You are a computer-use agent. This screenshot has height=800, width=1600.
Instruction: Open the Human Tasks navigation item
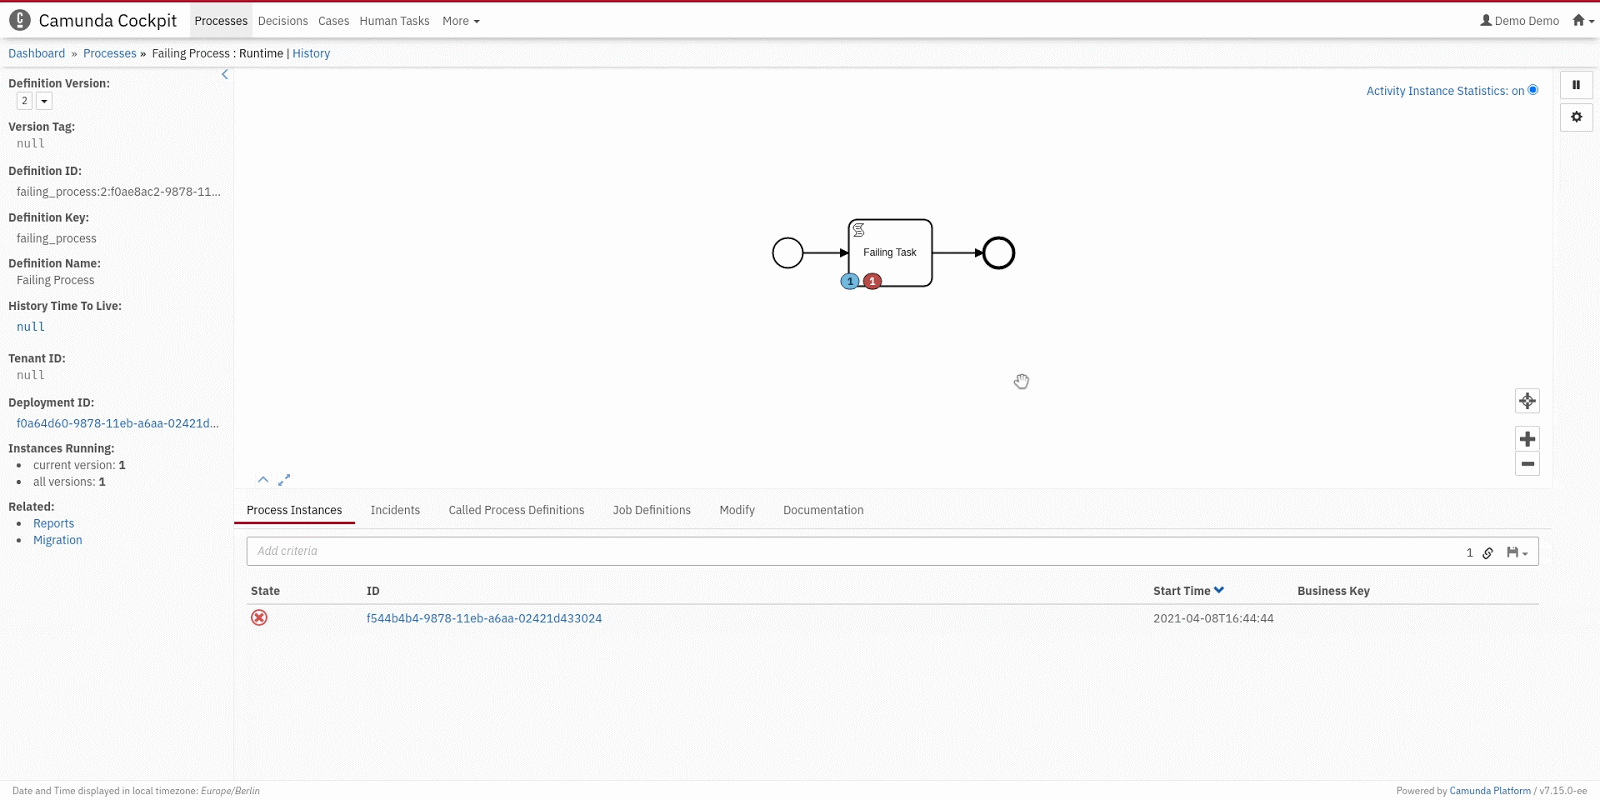(x=395, y=21)
